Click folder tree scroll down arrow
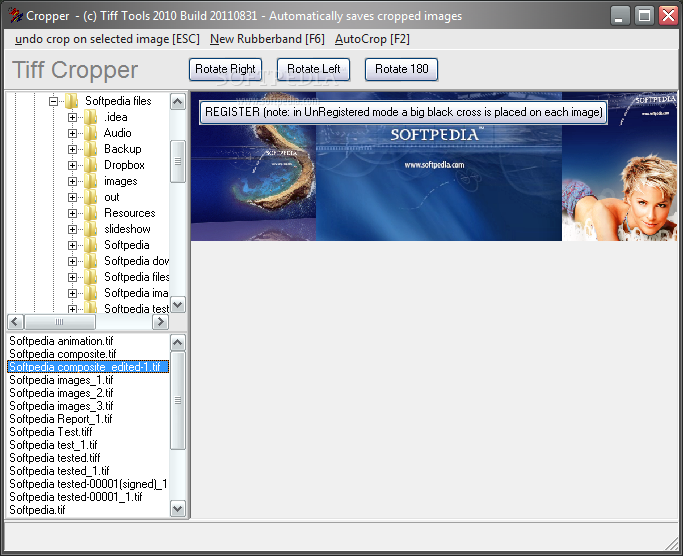Viewport: 683px width, 556px height. point(177,304)
